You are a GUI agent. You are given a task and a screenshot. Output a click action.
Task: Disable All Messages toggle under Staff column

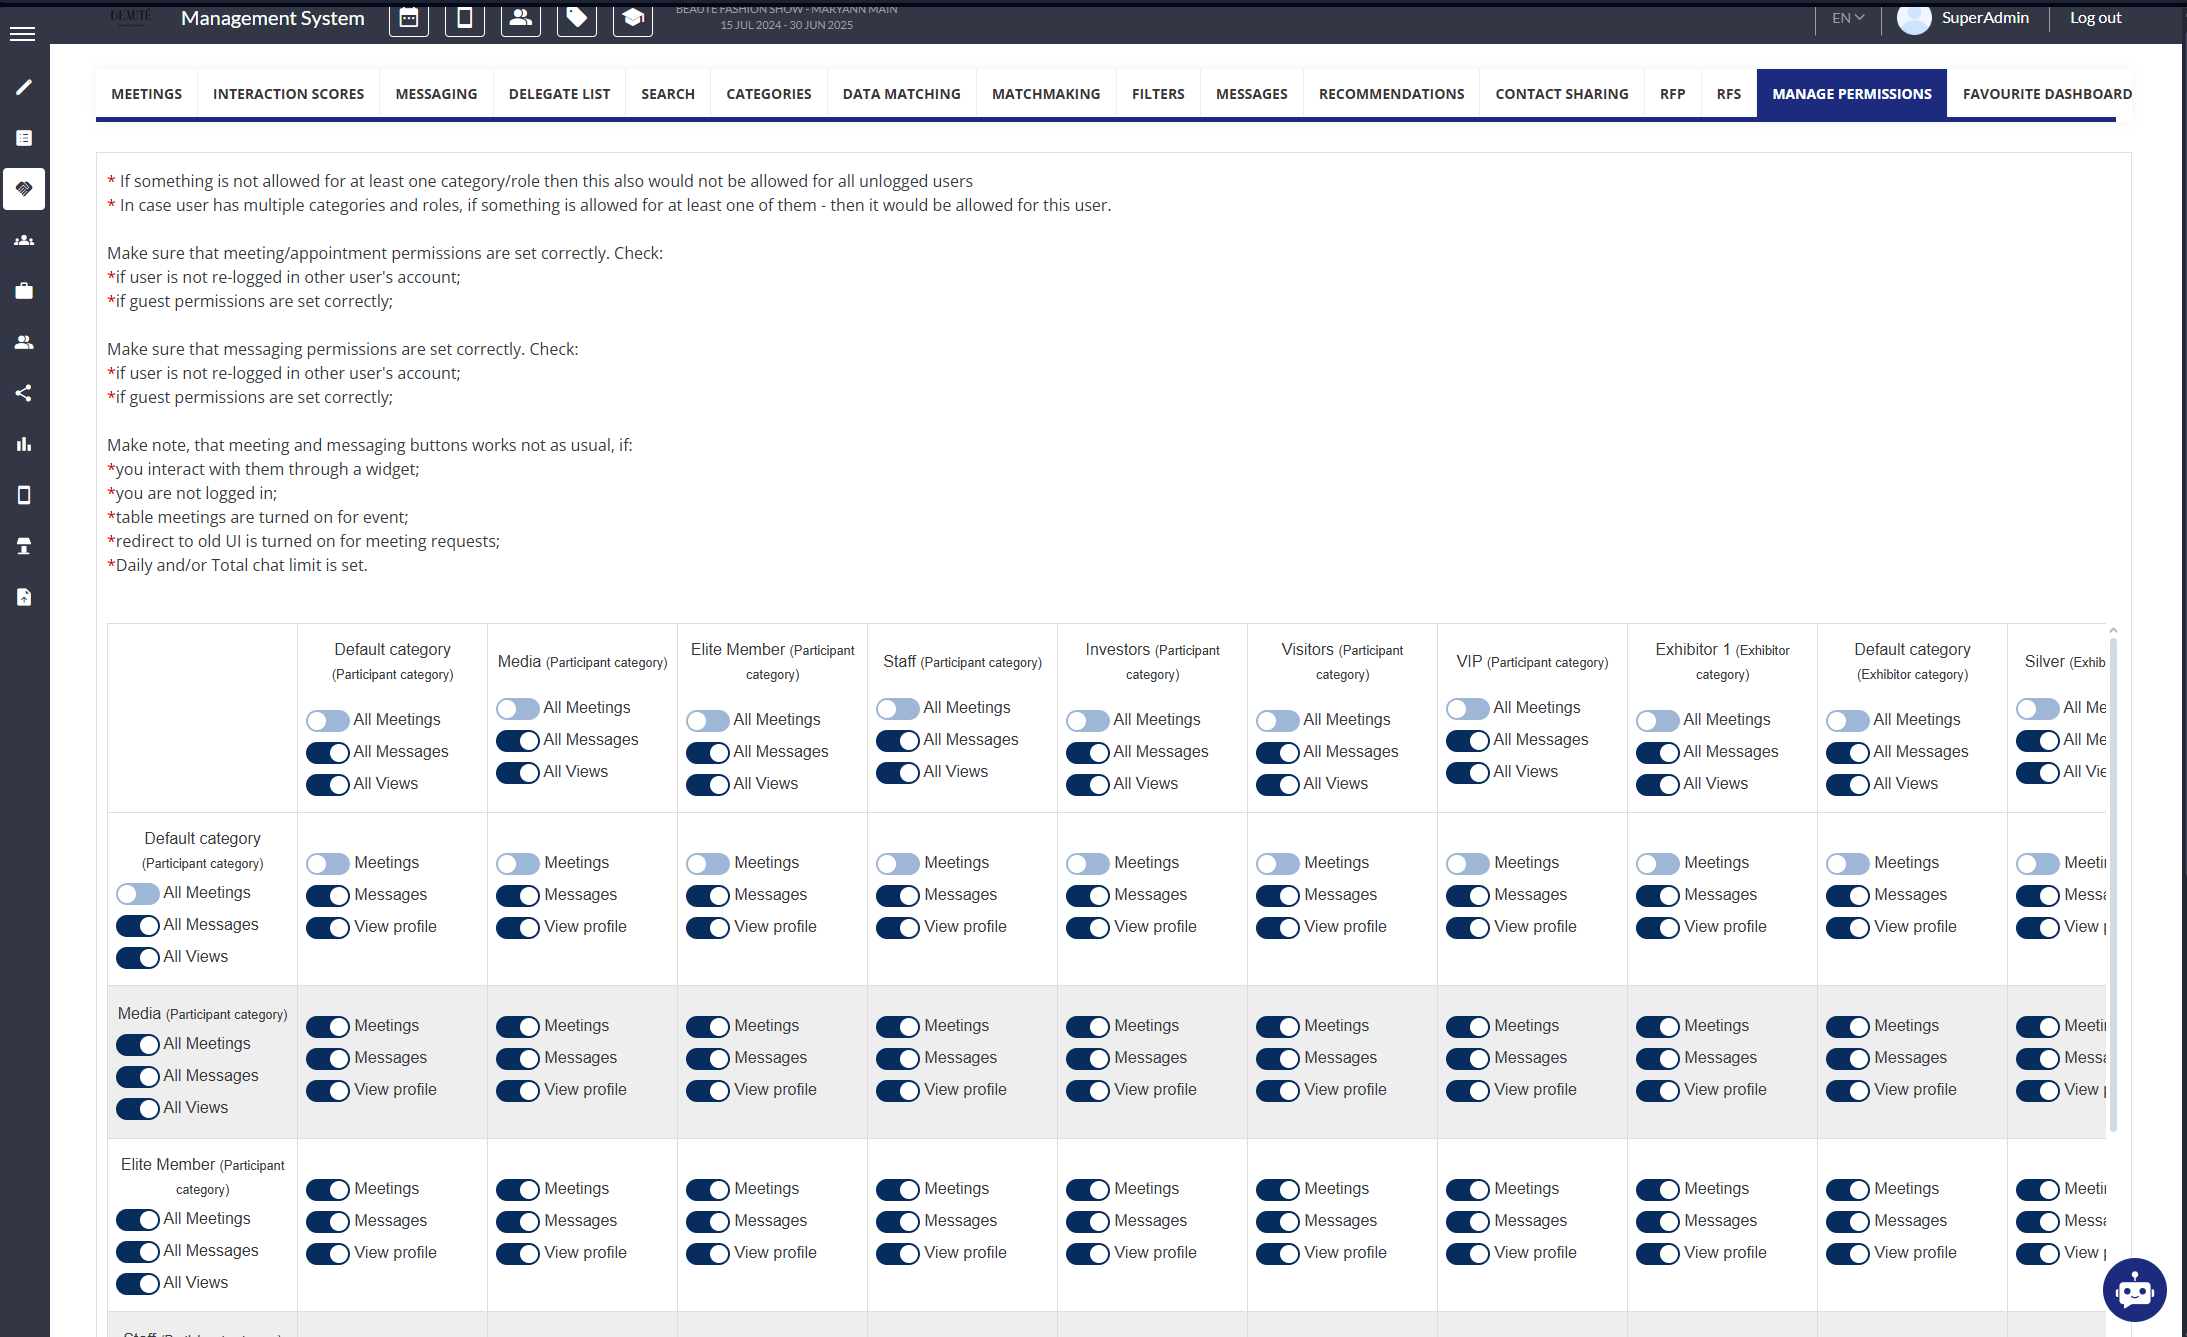coord(897,740)
